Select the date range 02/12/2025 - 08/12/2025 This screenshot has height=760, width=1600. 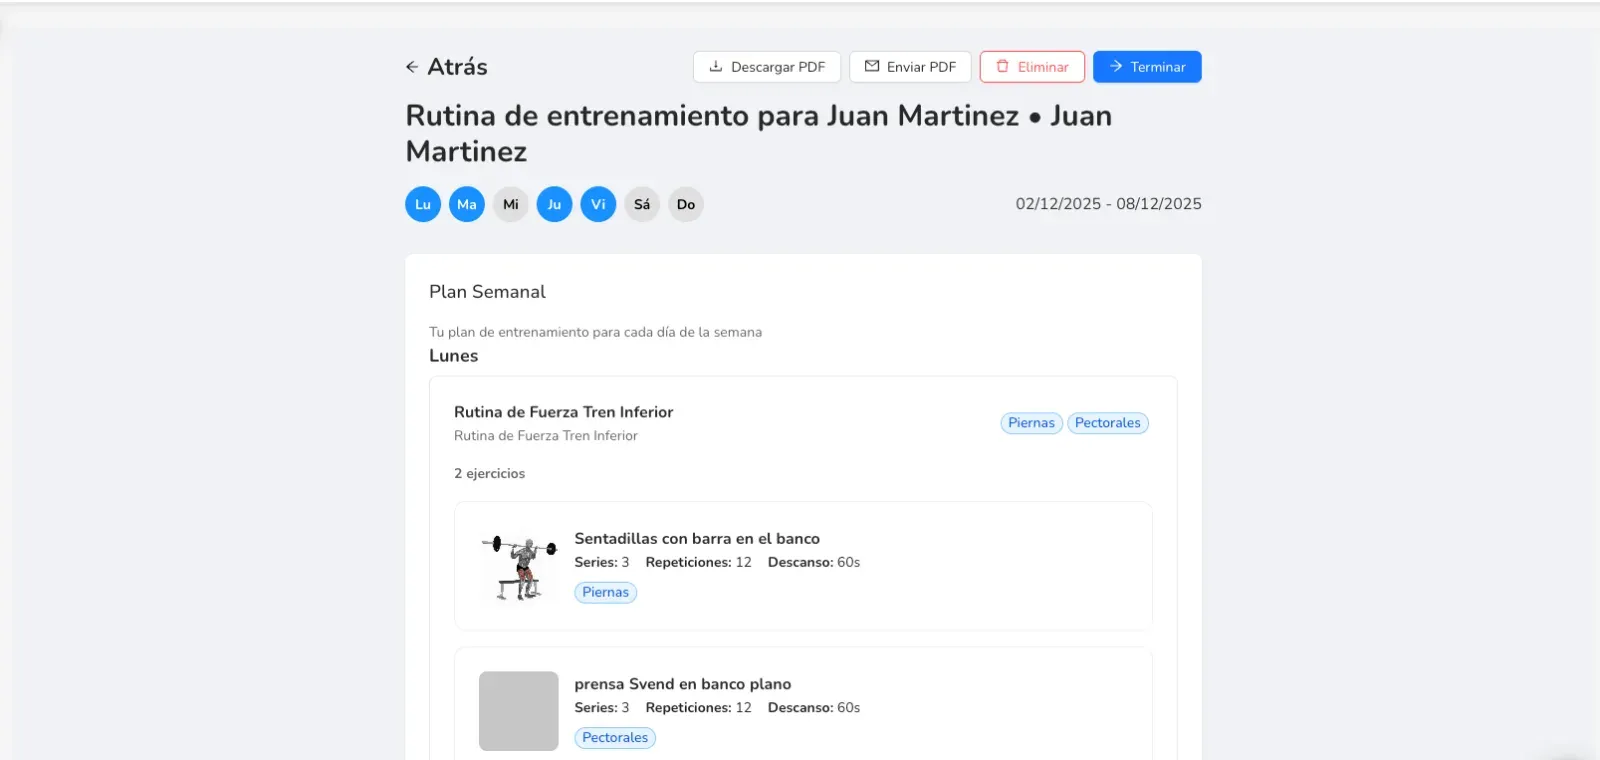(1109, 204)
